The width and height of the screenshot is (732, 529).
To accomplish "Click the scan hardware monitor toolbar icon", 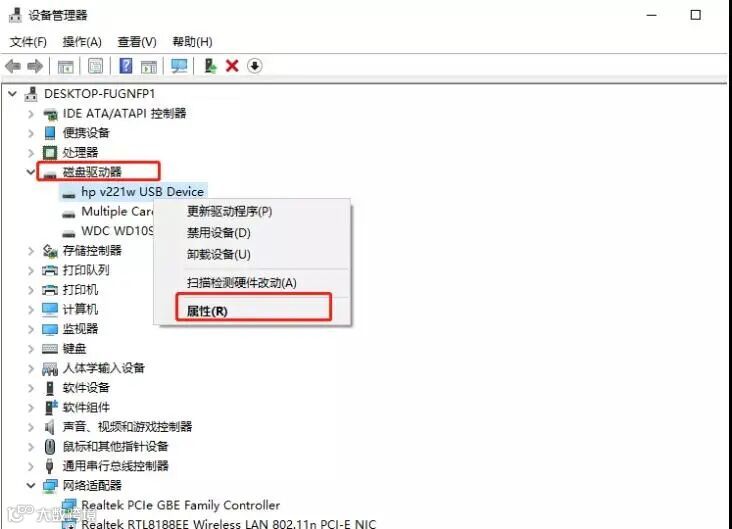I will coord(179,66).
